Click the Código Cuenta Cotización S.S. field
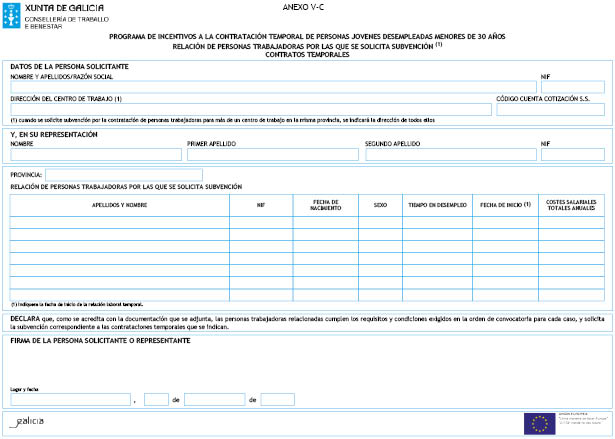615x439 pixels. [x=550, y=109]
